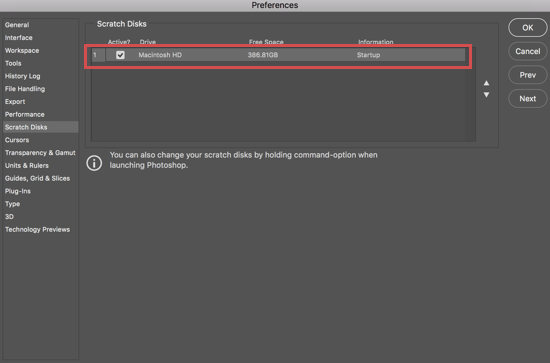Screen dimensions: 550x363
Task: Switch to Units & Rulers
Action: [x=27, y=166]
